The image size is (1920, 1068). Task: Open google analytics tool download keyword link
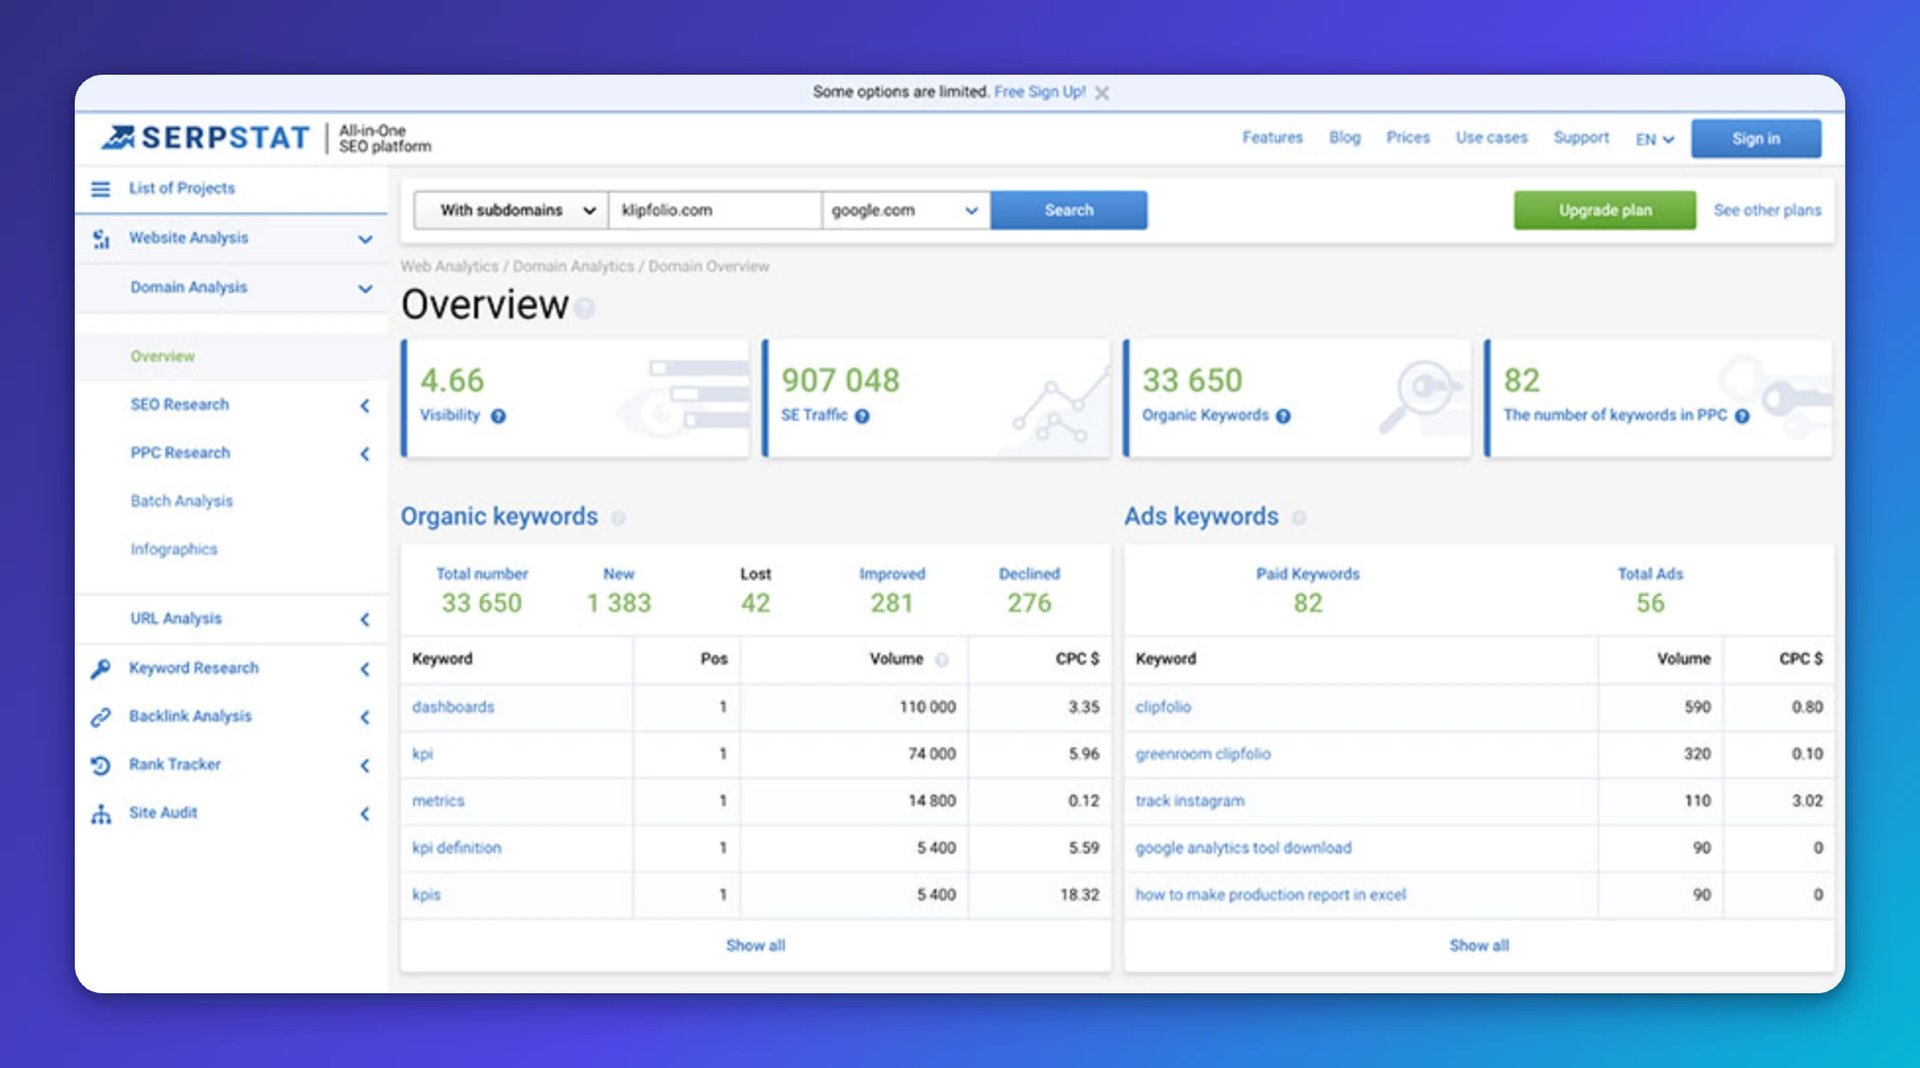point(1243,848)
